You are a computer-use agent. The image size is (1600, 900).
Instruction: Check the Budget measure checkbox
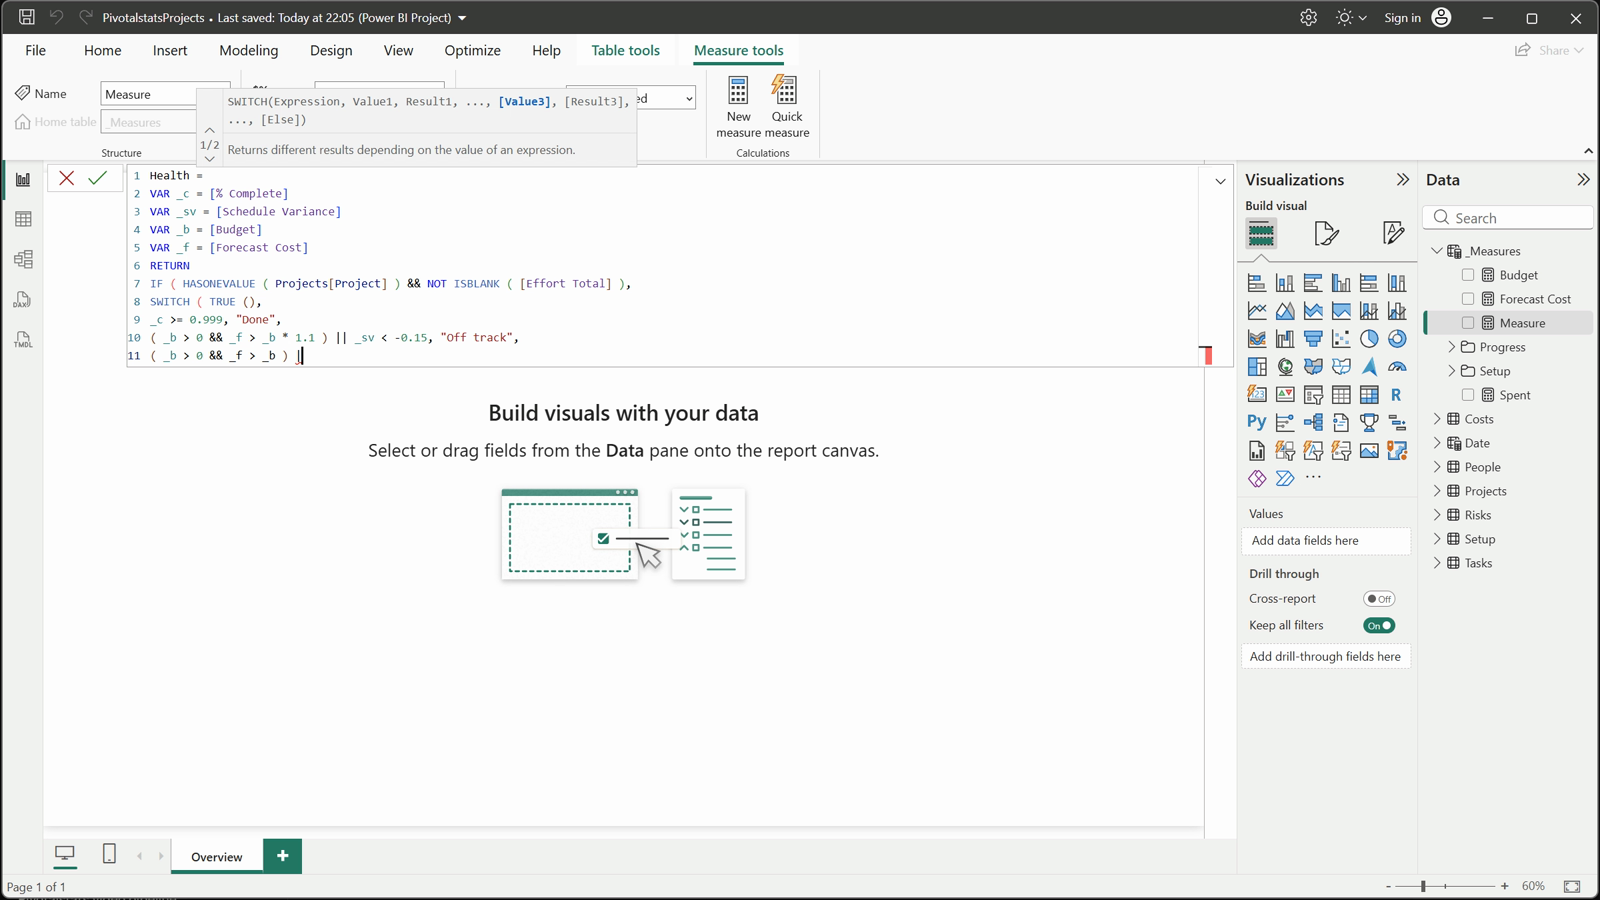(1468, 275)
